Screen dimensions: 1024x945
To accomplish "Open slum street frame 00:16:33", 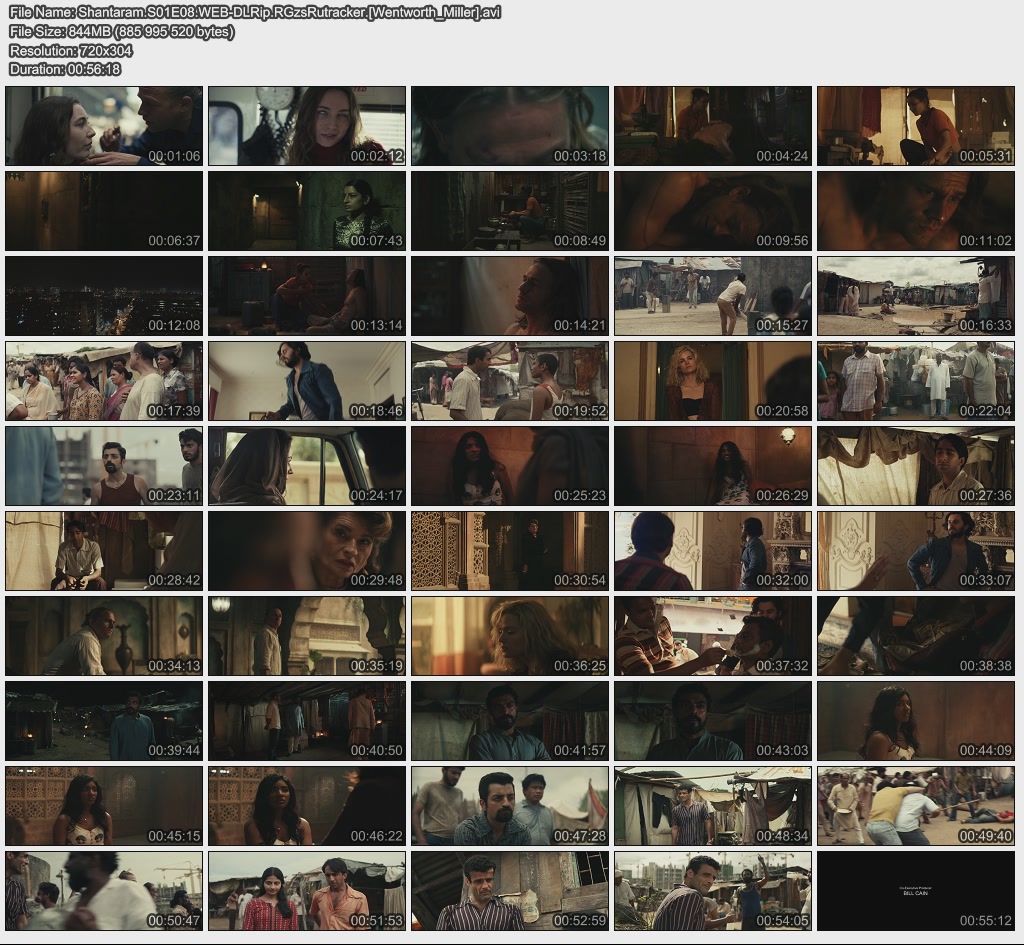I will (916, 296).
